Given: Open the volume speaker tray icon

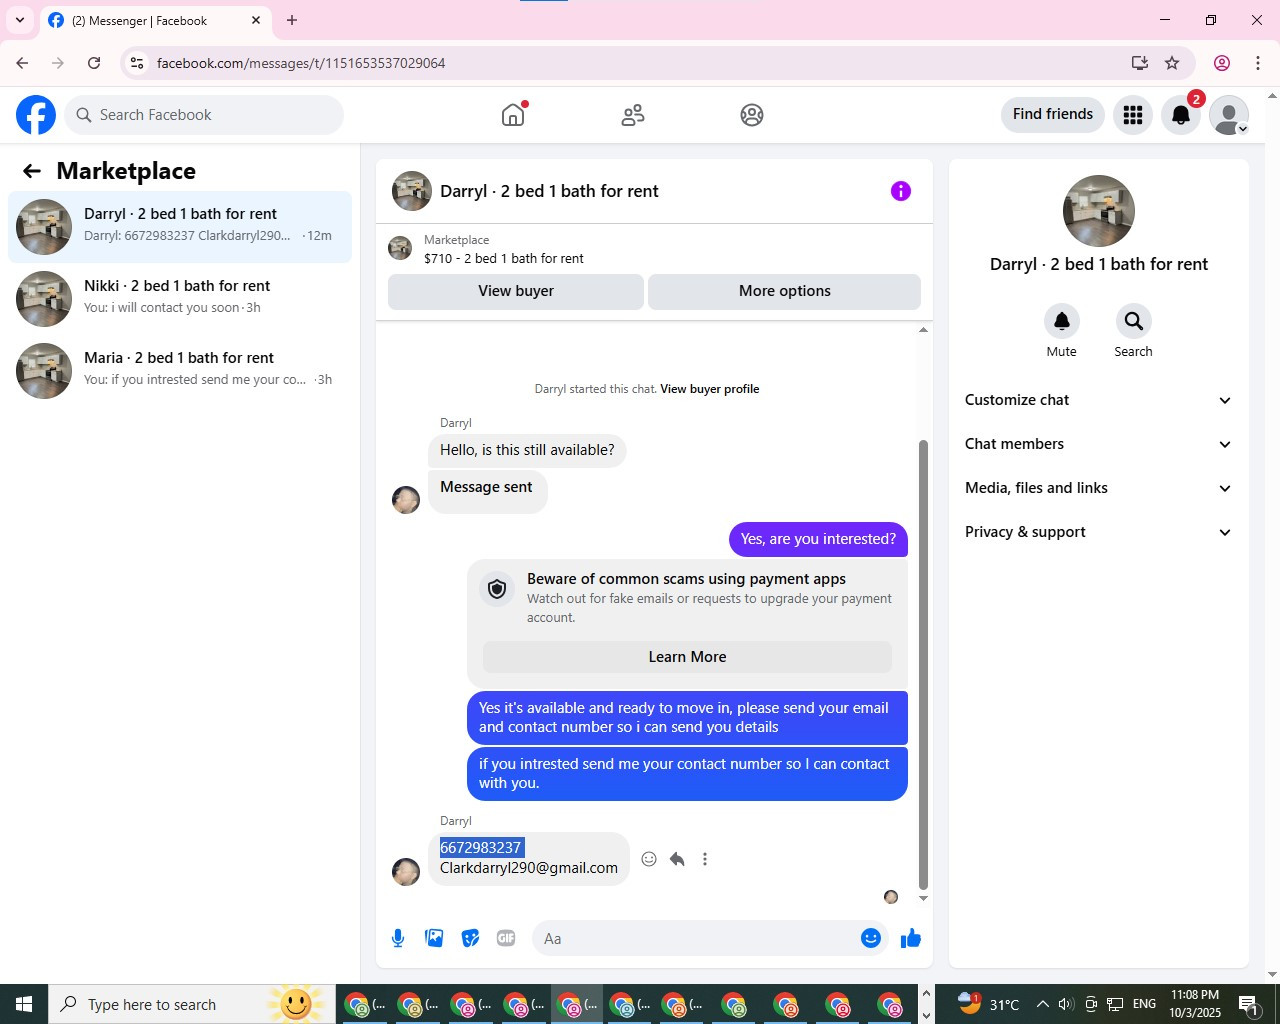Looking at the screenshot, I should click(x=1066, y=1004).
